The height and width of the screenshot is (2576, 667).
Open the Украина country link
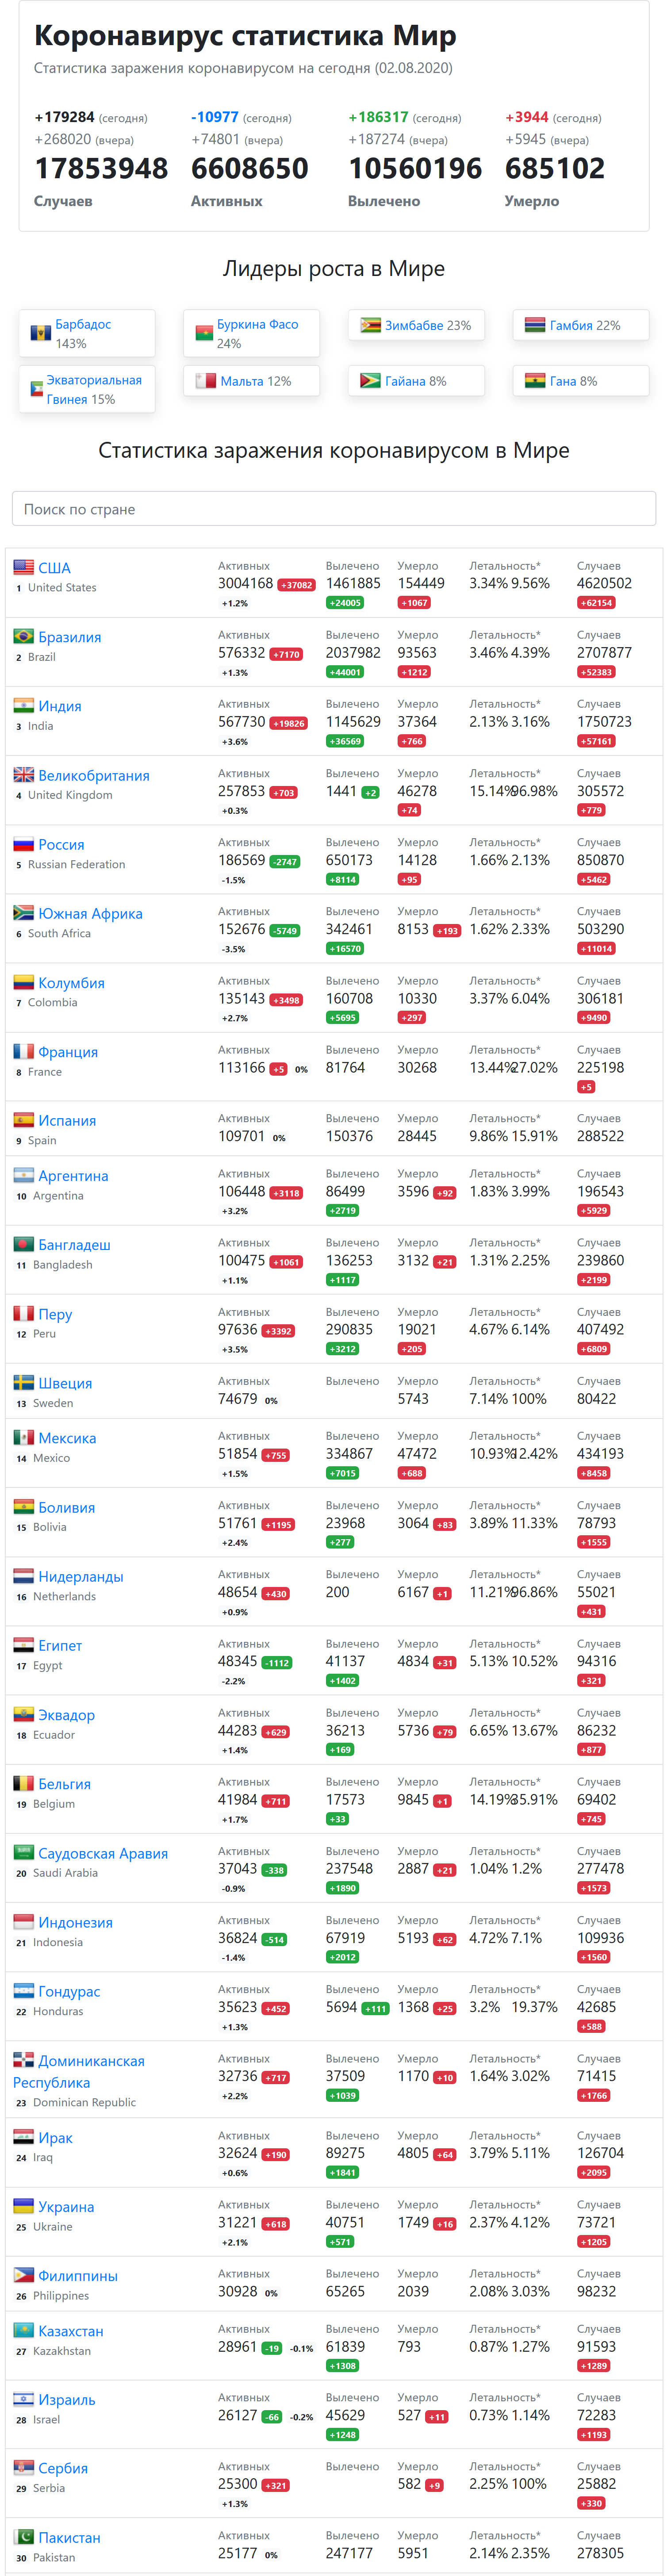[66, 2206]
